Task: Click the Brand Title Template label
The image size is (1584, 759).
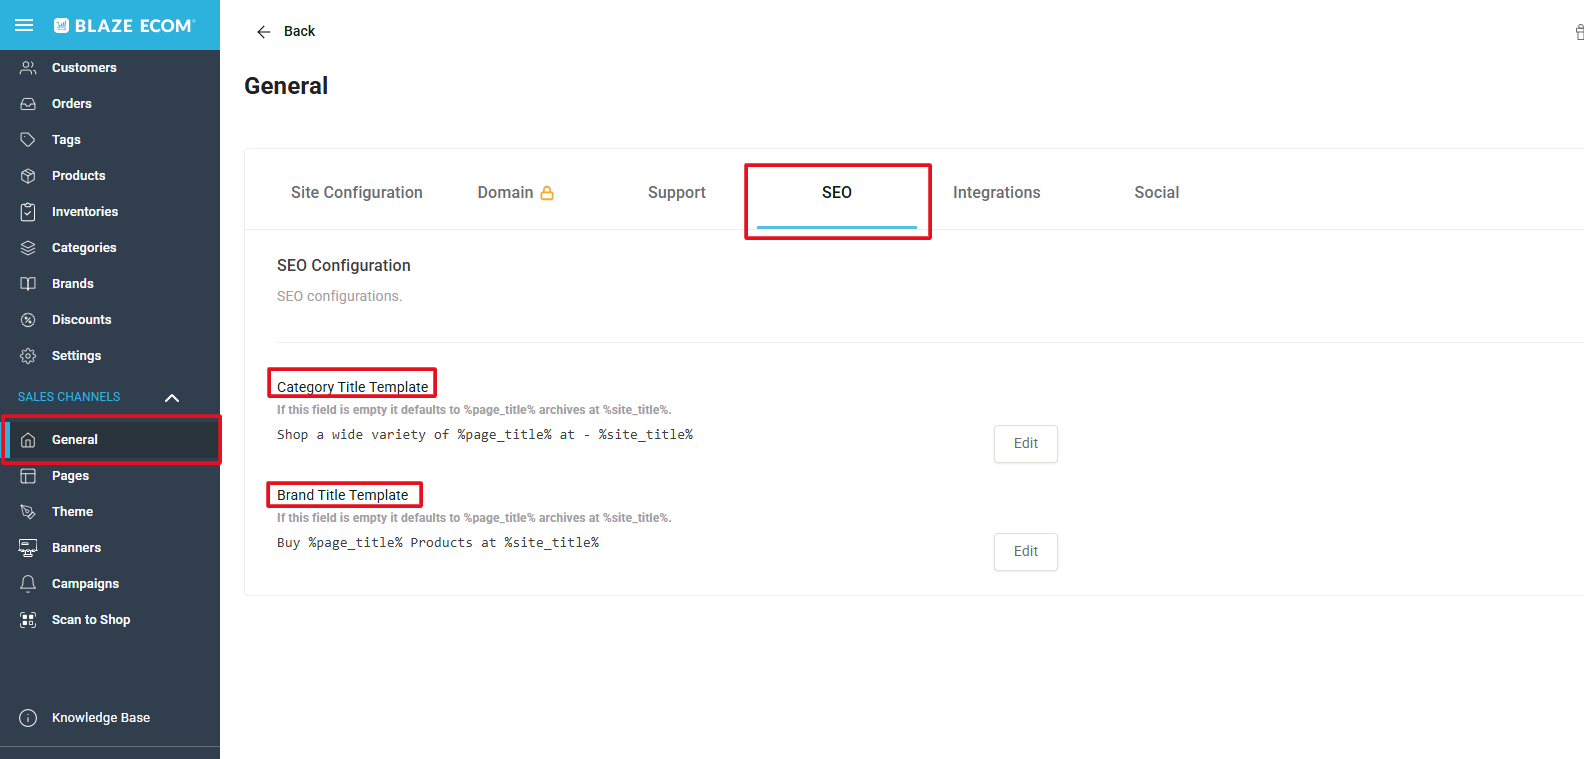Action: pos(342,495)
